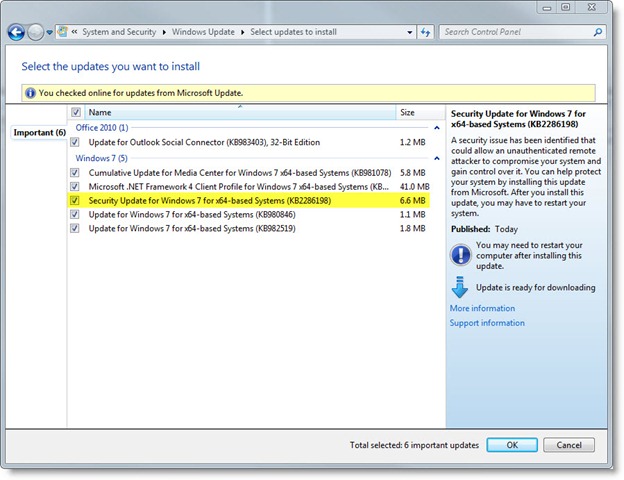Uncheck Outlook Social Connector update
The height and width of the screenshot is (480, 624).
(74, 142)
